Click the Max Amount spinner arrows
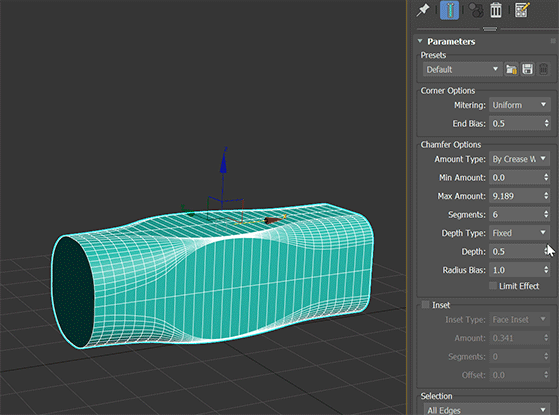Image resolution: width=559 pixels, height=415 pixels. (546, 196)
